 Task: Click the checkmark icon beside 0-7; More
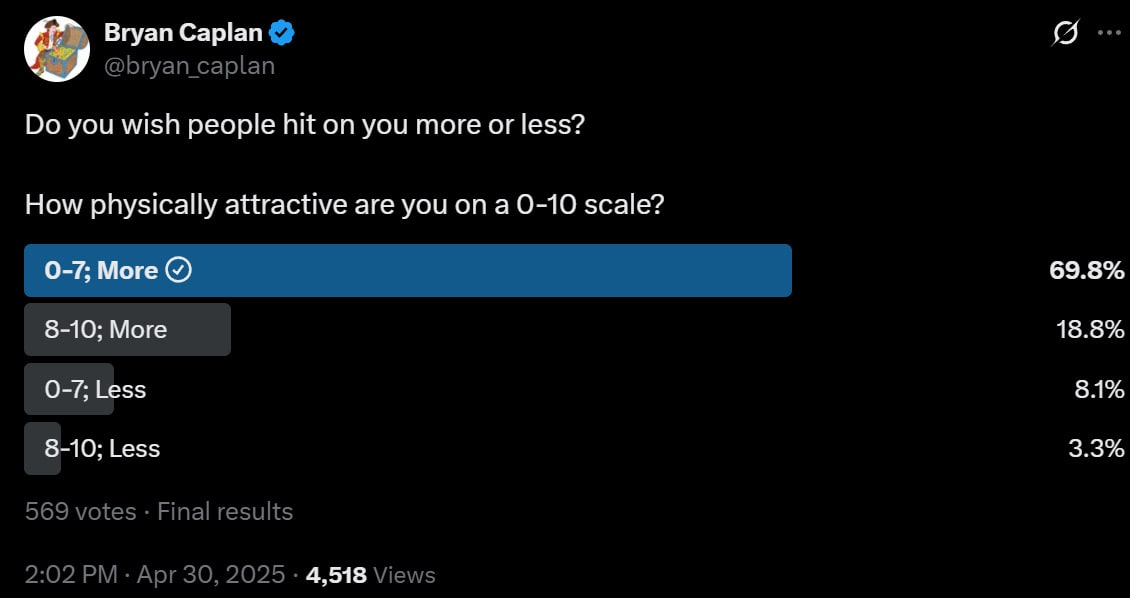[179, 270]
